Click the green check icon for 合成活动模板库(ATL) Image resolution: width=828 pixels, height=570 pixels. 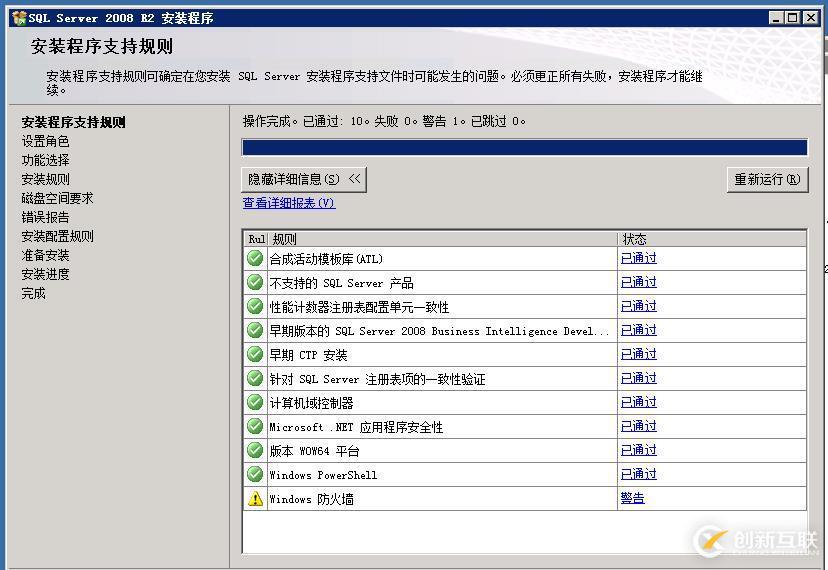[x=255, y=258]
